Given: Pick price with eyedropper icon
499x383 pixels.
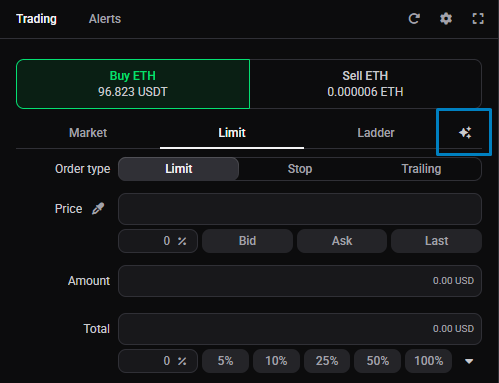Looking at the screenshot, I should point(98,209).
